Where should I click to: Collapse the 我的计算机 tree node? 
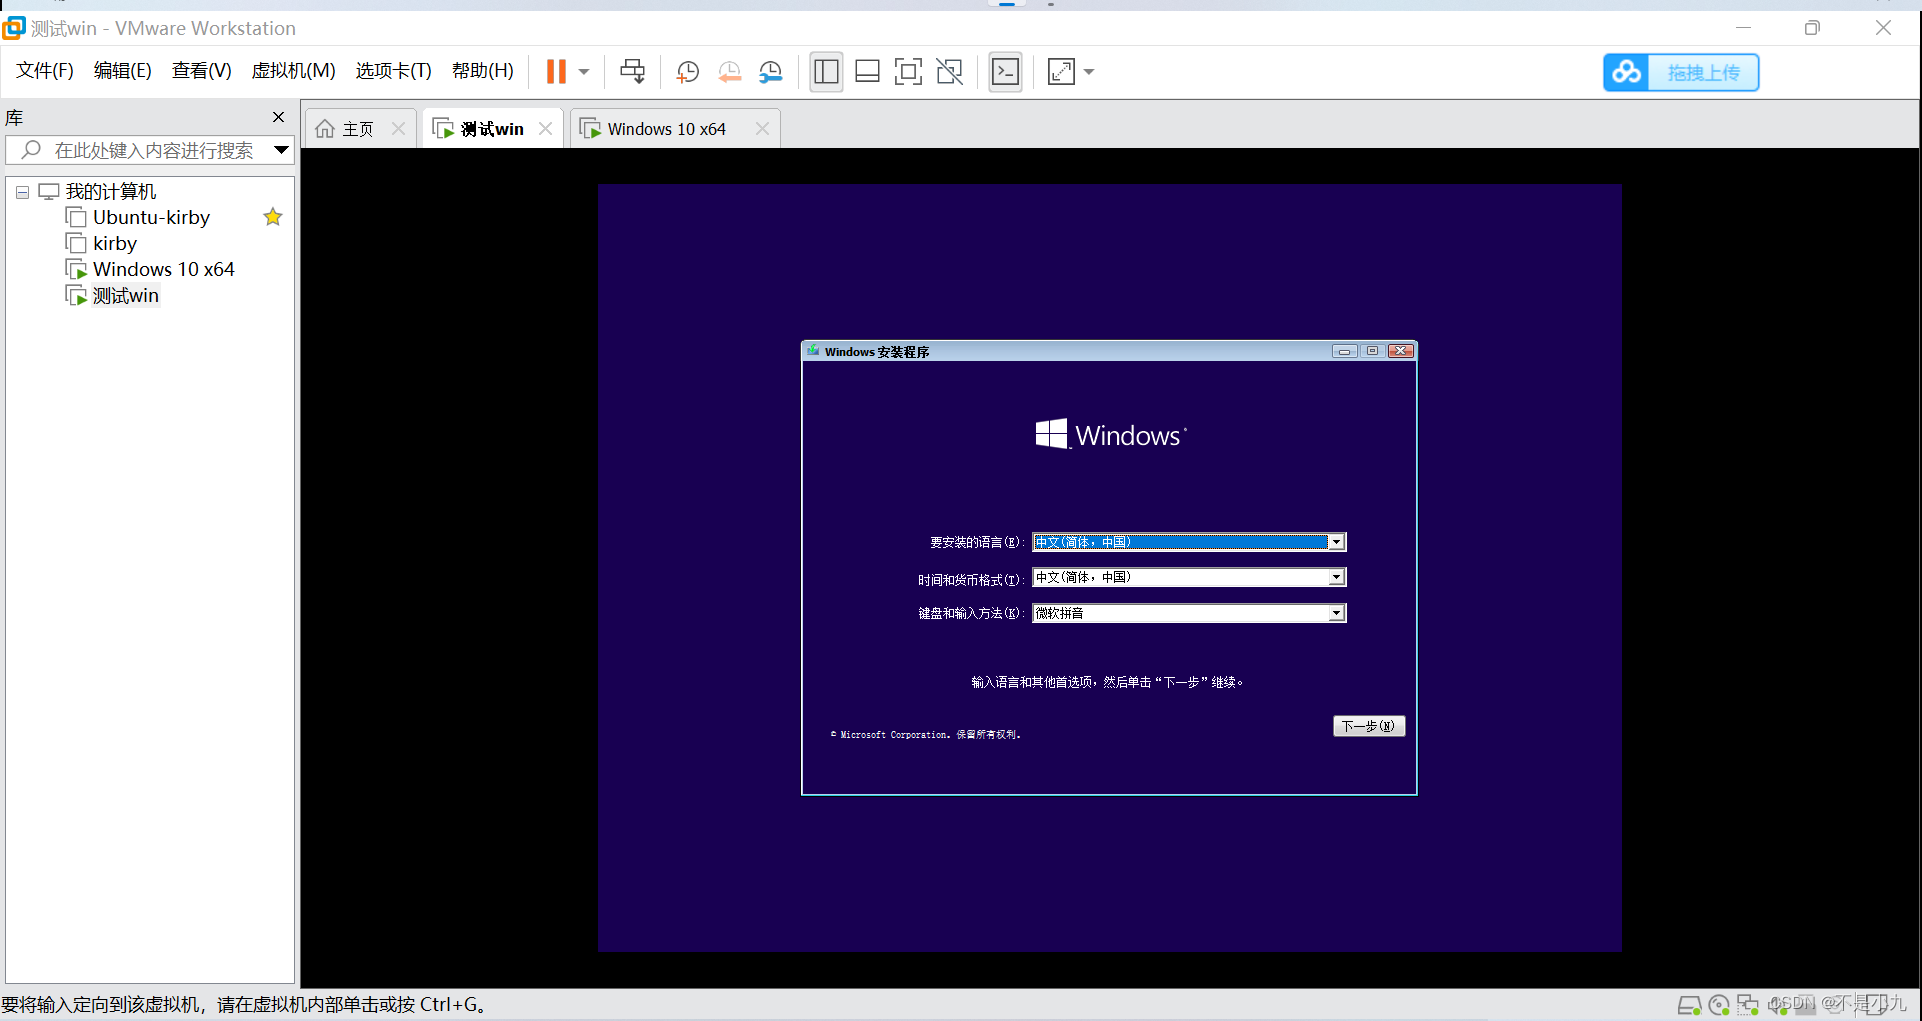click(22, 192)
